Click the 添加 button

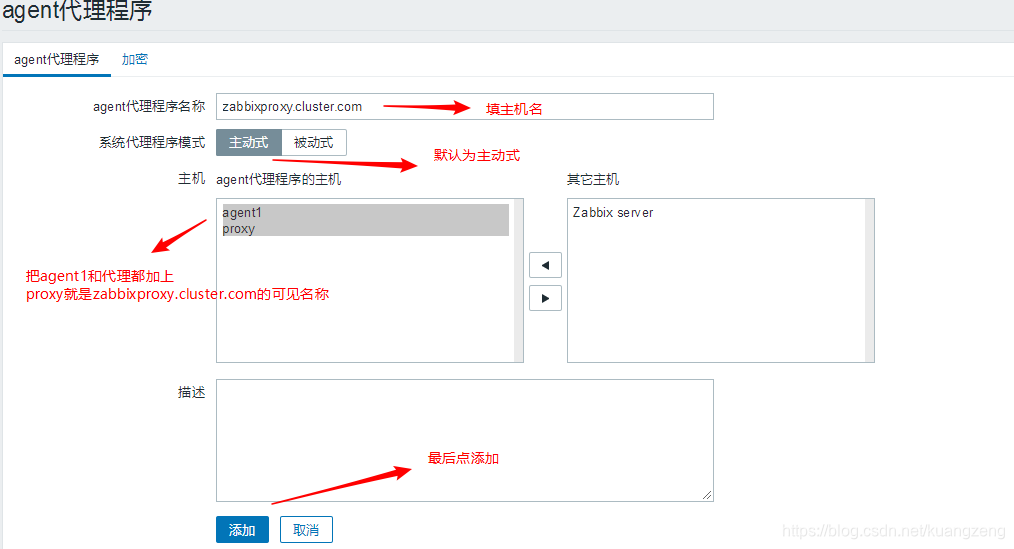pos(242,530)
